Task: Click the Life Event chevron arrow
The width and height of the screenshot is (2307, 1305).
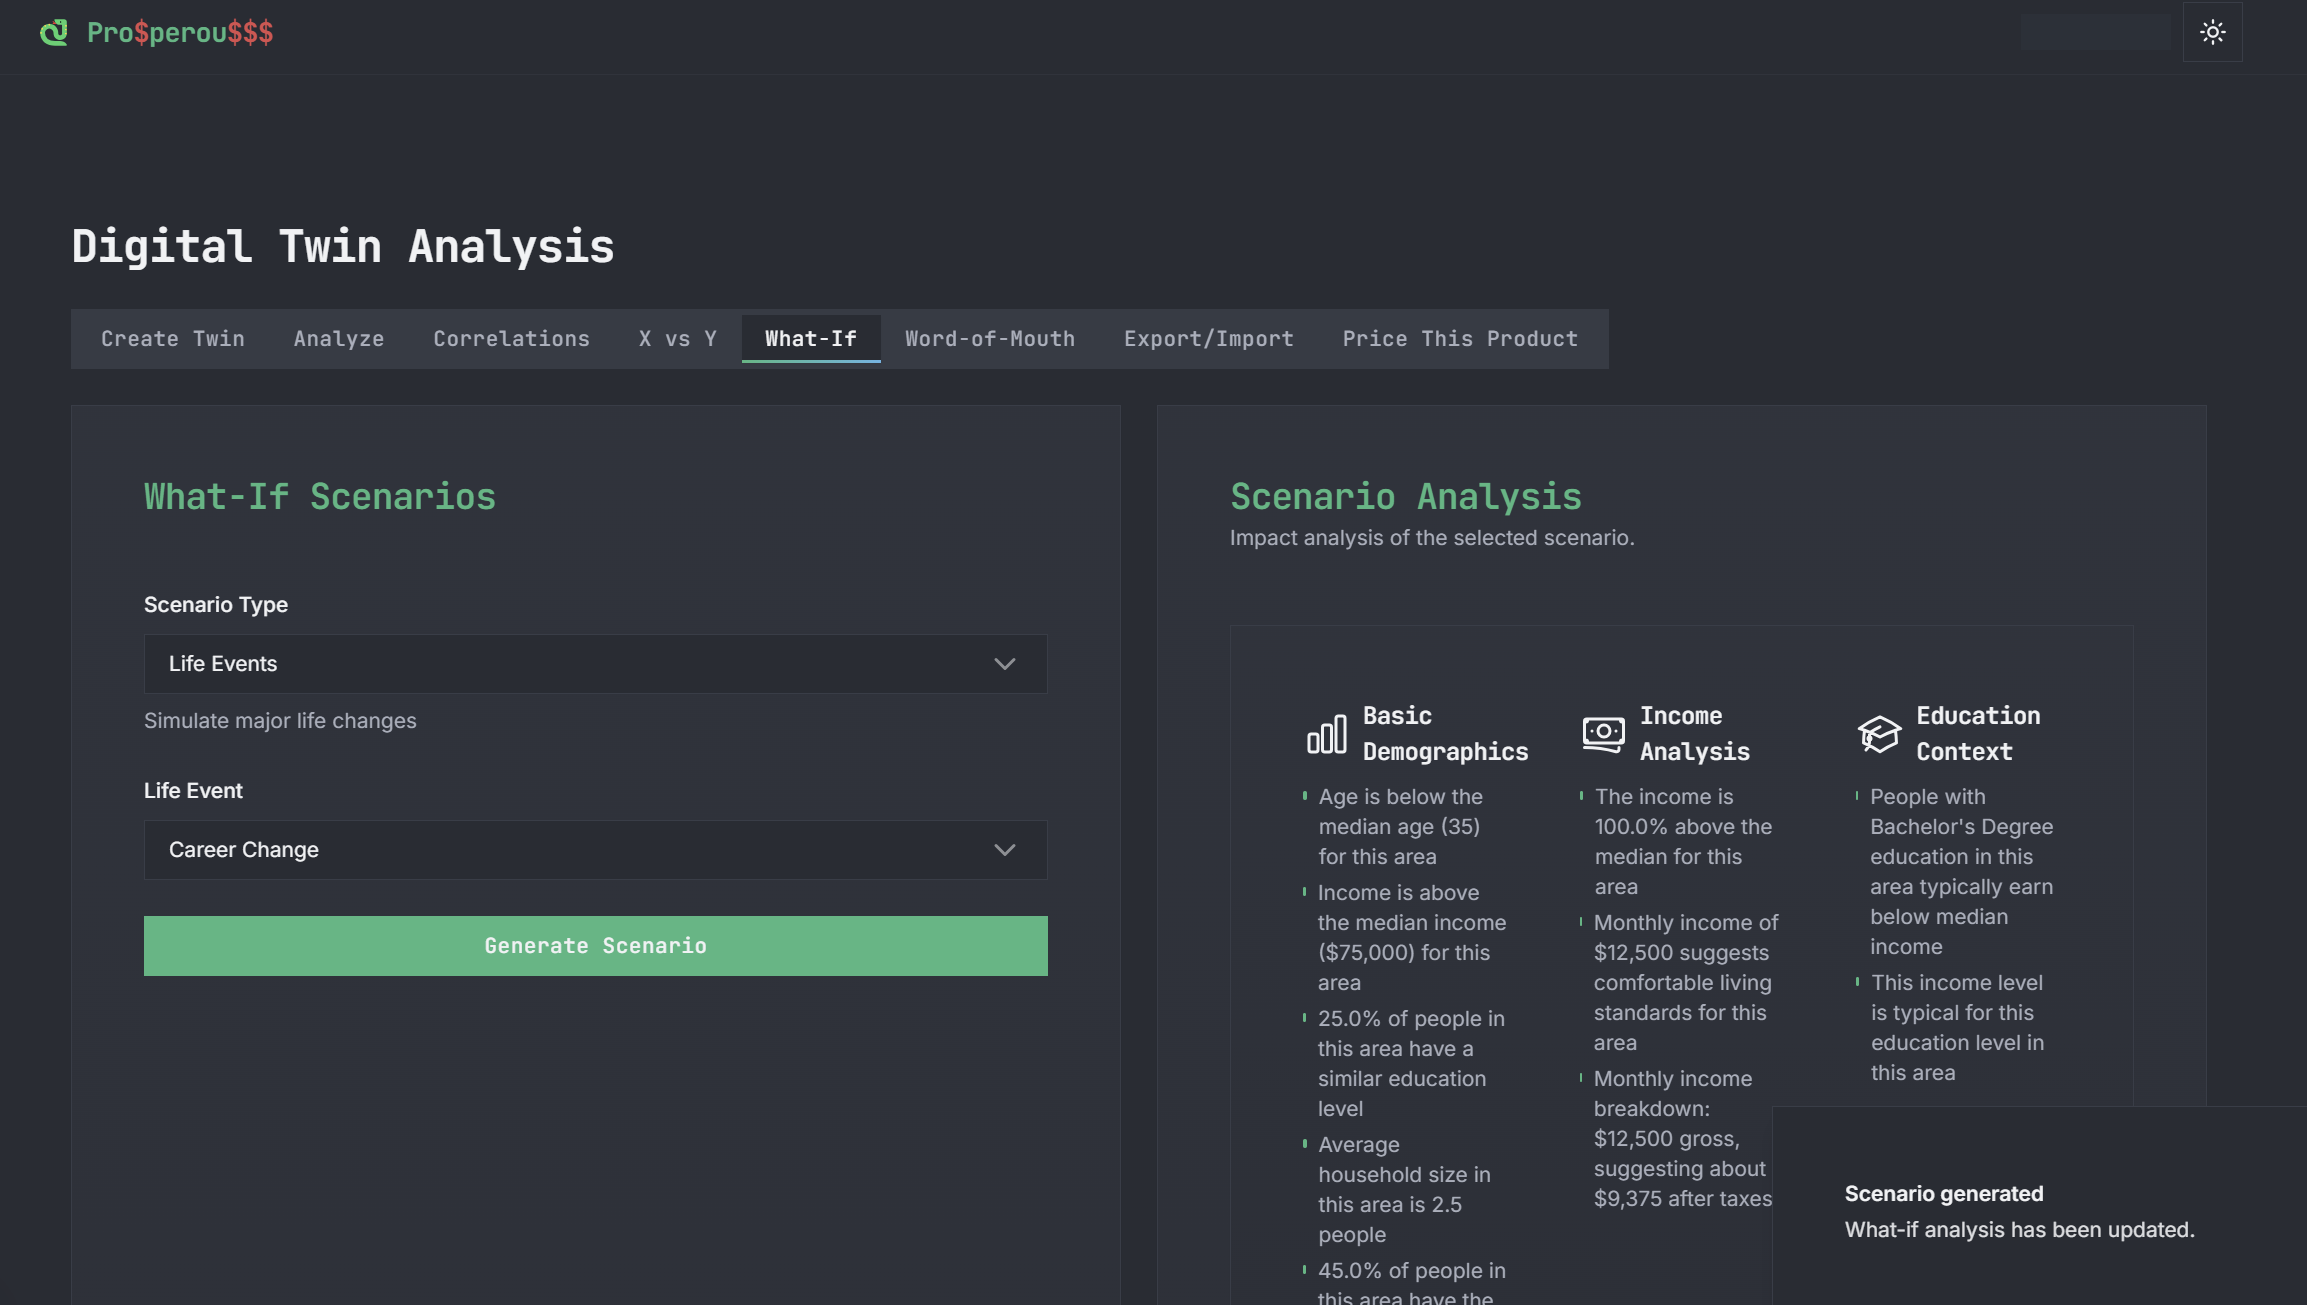Action: (1004, 850)
